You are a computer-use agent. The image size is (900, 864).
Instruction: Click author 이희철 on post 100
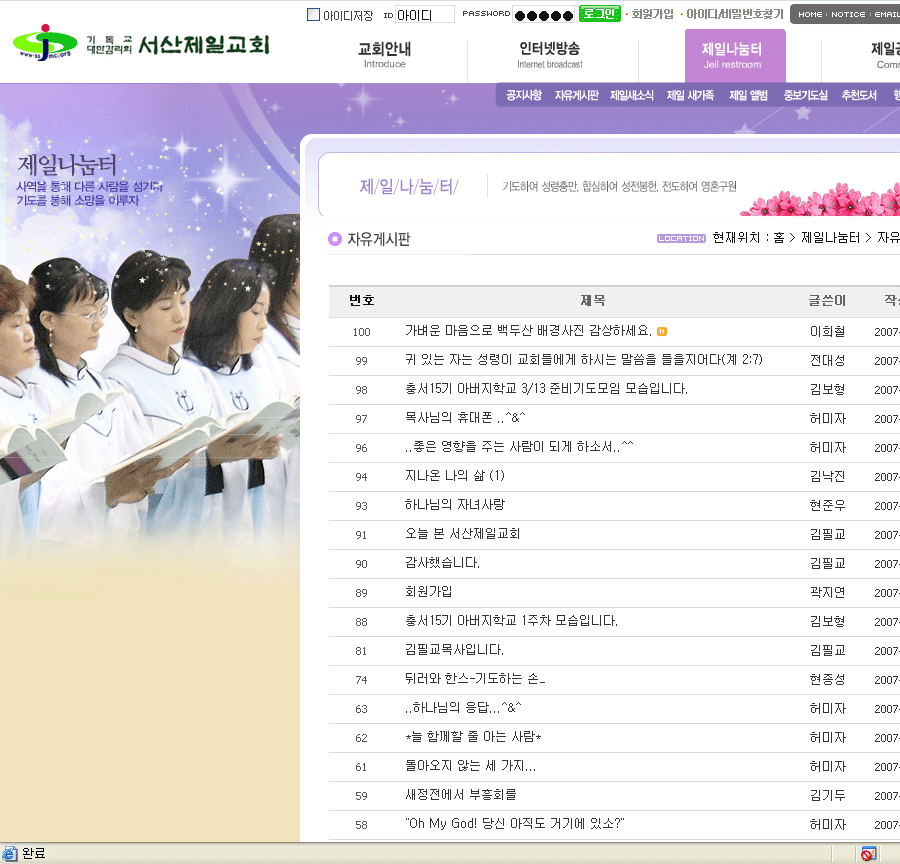[x=827, y=331]
